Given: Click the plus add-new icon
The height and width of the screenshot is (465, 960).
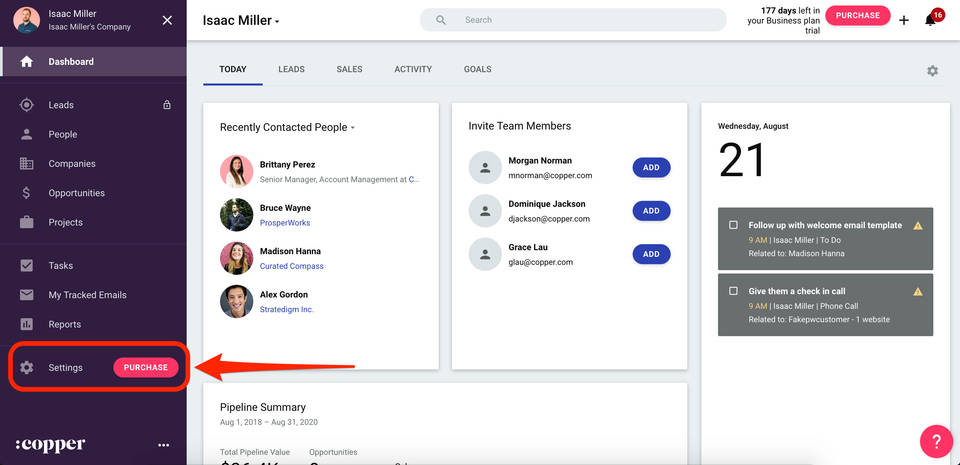Looking at the screenshot, I should click(x=904, y=20).
